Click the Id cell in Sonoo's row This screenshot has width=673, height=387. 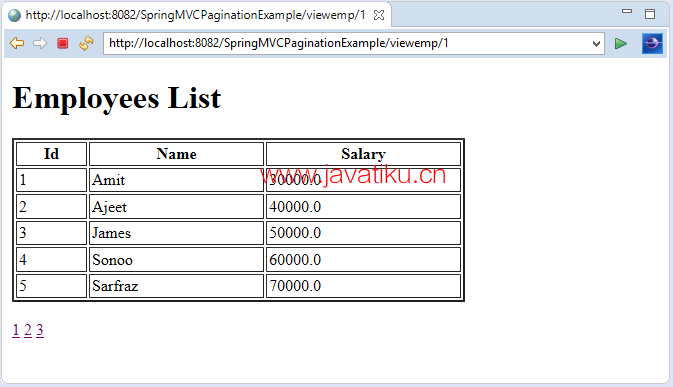click(52, 260)
